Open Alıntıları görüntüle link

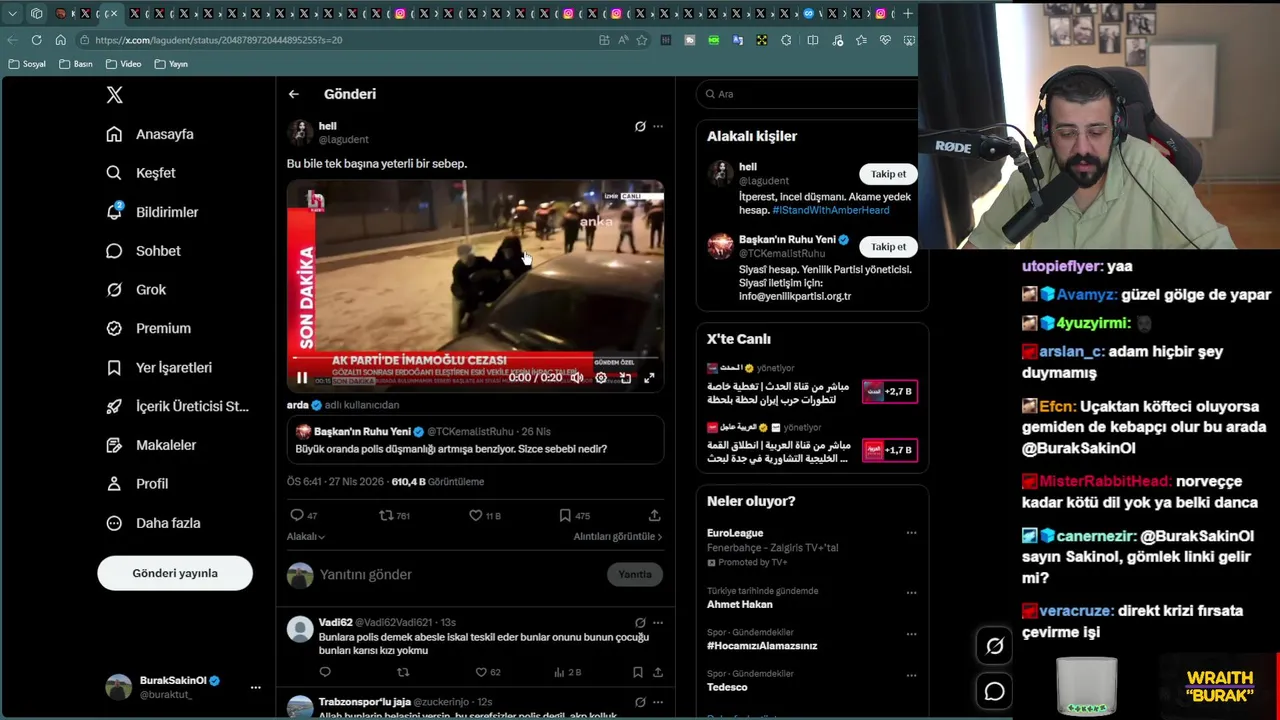618,537
